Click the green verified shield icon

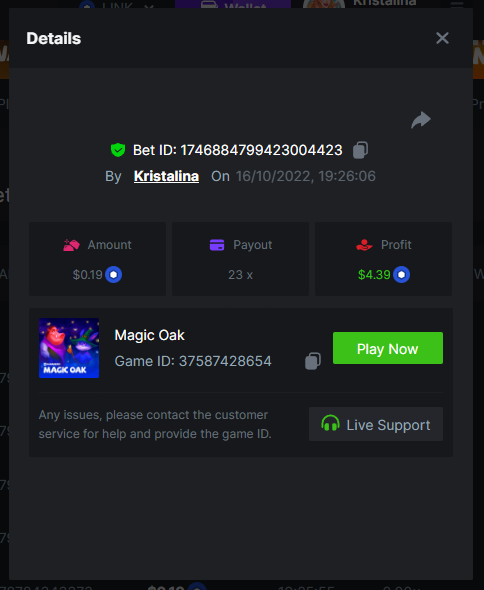[x=118, y=150]
